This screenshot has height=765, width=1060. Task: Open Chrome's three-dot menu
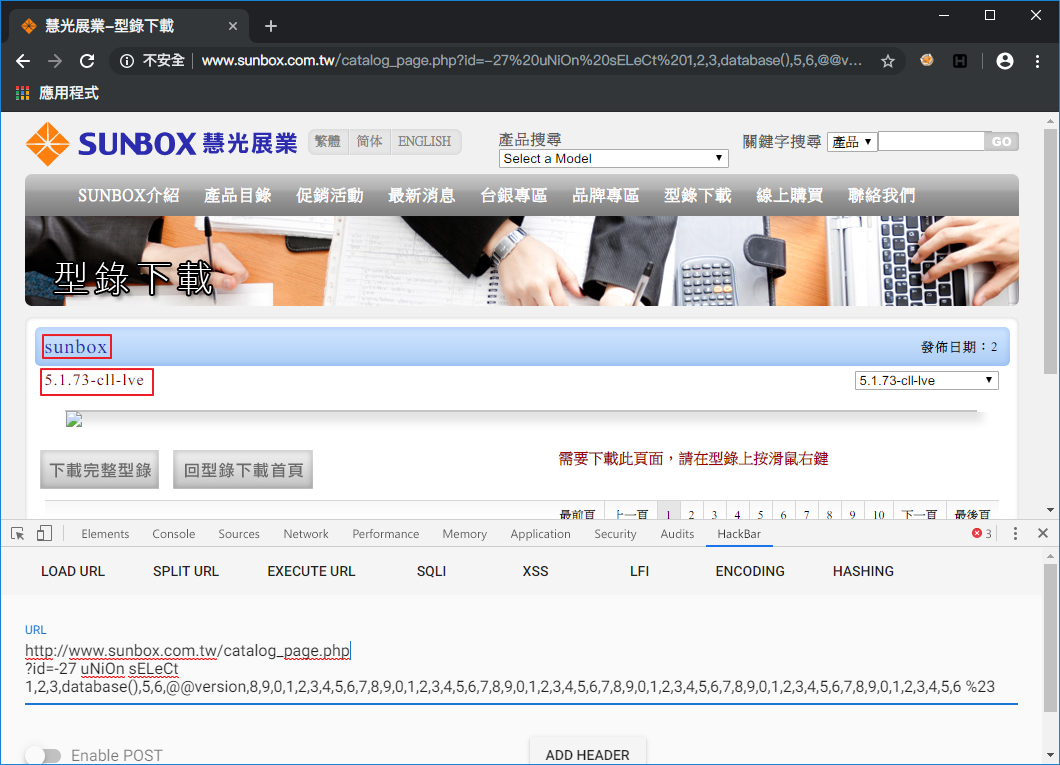(x=1038, y=61)
